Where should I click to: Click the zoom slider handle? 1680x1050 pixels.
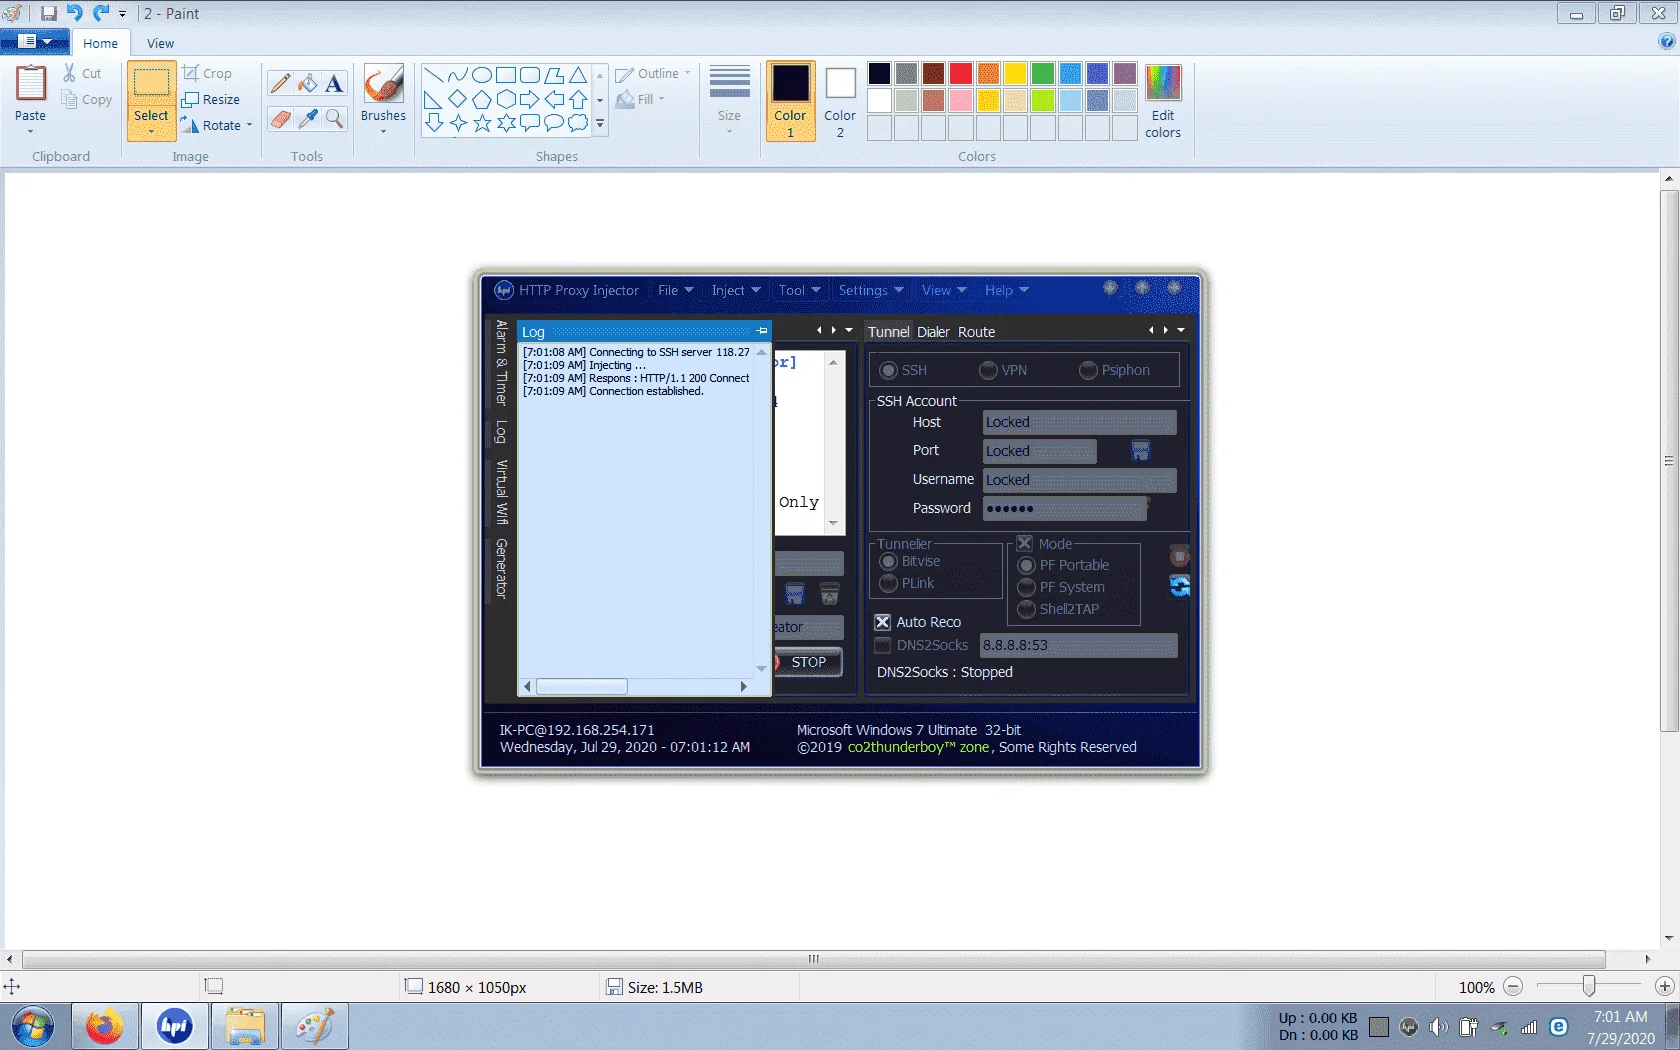click(1589, 987)
